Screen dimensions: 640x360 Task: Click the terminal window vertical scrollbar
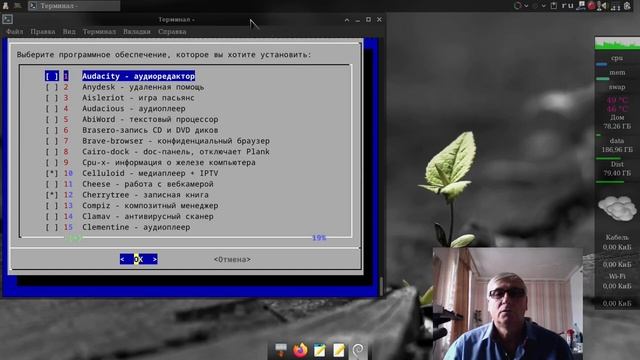(x=381, y=286)
